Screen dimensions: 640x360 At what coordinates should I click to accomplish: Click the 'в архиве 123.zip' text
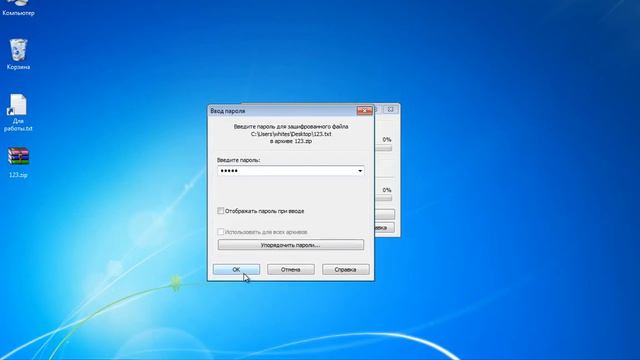pos(291,141)
